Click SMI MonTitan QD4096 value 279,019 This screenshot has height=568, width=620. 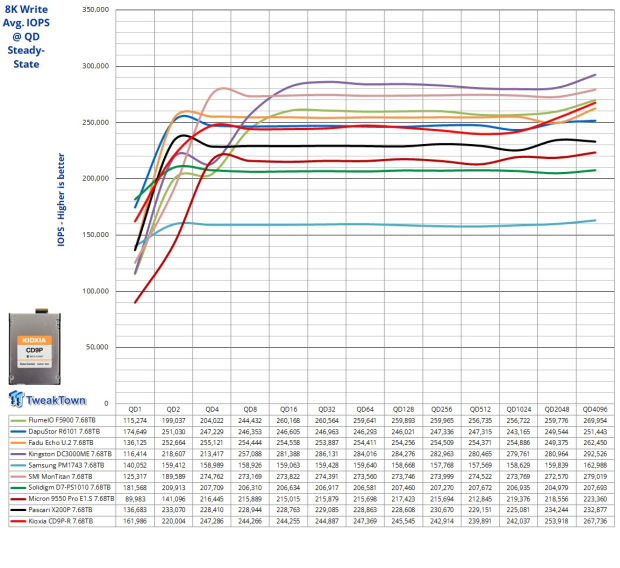(595, 477)
